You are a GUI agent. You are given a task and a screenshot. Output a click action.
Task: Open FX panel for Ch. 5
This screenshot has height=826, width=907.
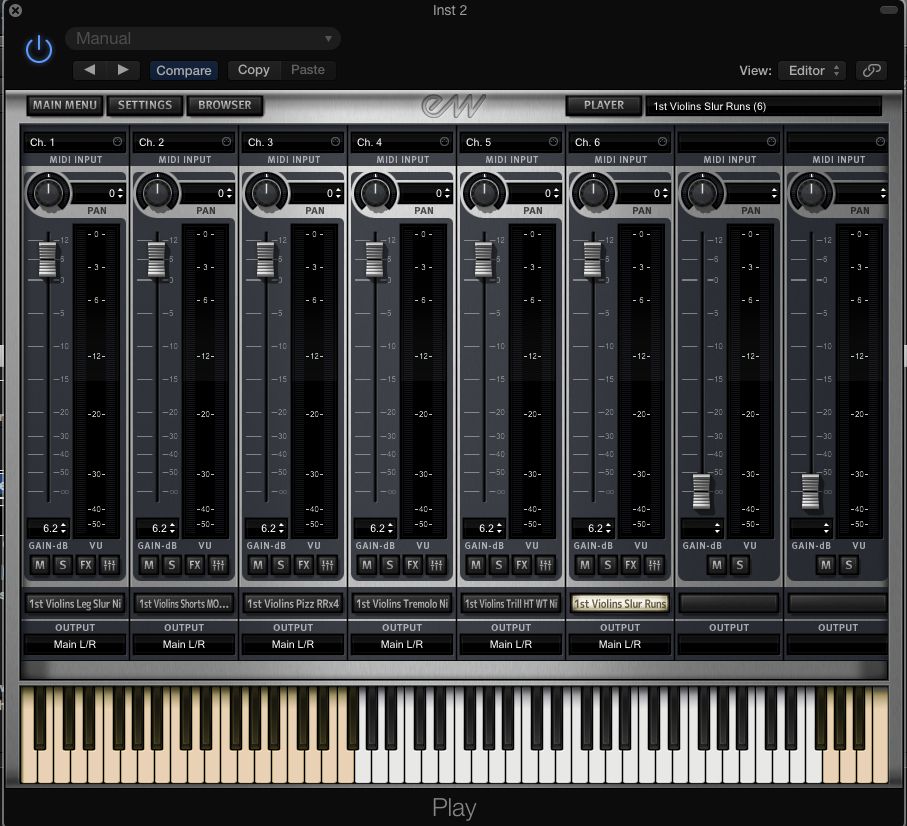click(522, 565)
